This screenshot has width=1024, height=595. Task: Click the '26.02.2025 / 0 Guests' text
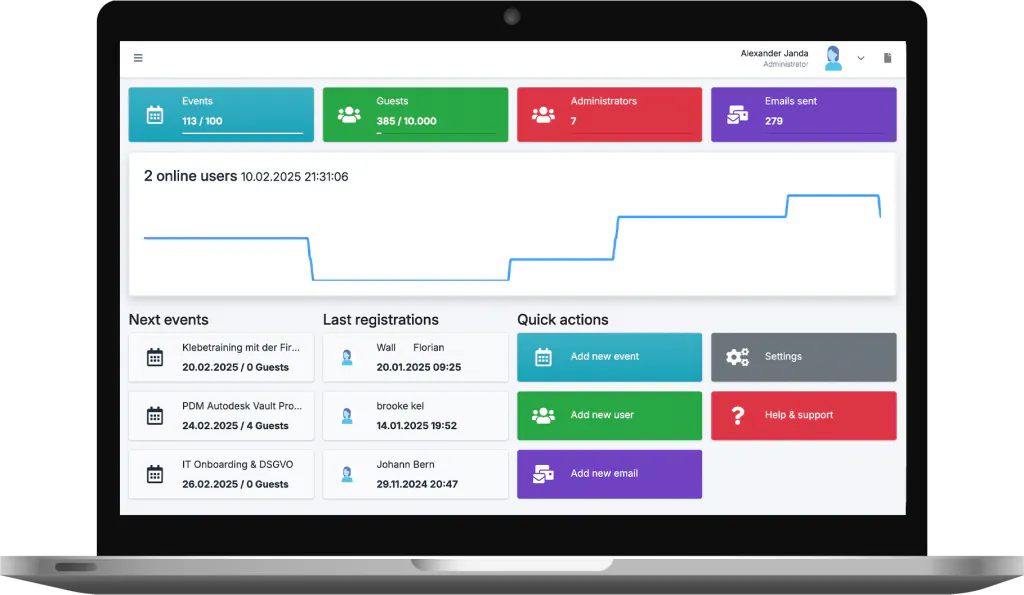pos(235,484)
